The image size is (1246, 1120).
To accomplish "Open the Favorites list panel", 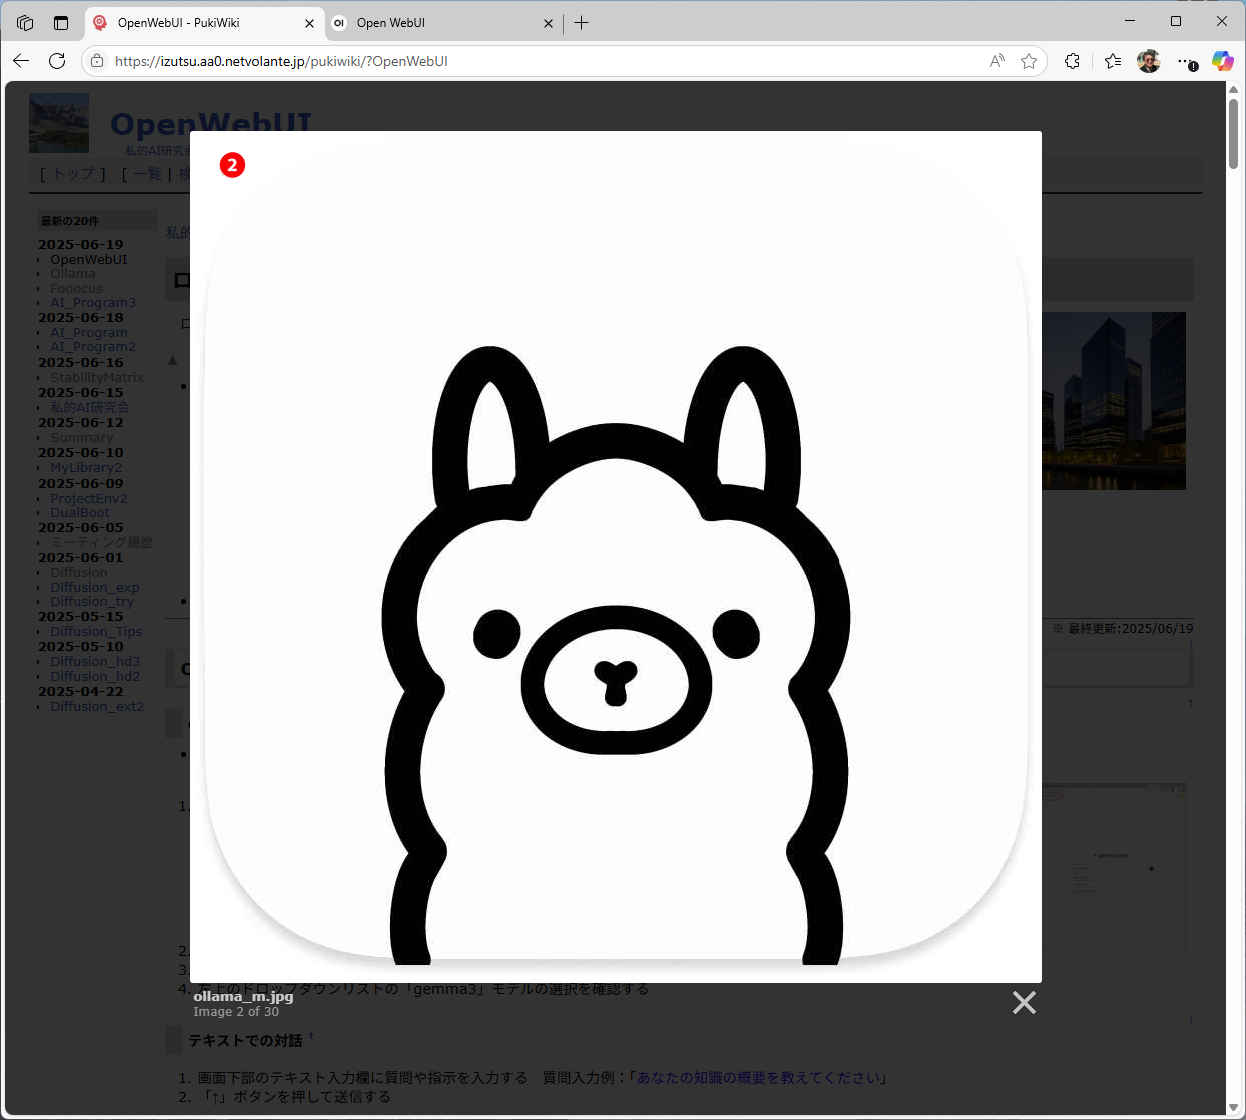I will coord(1113,61).
